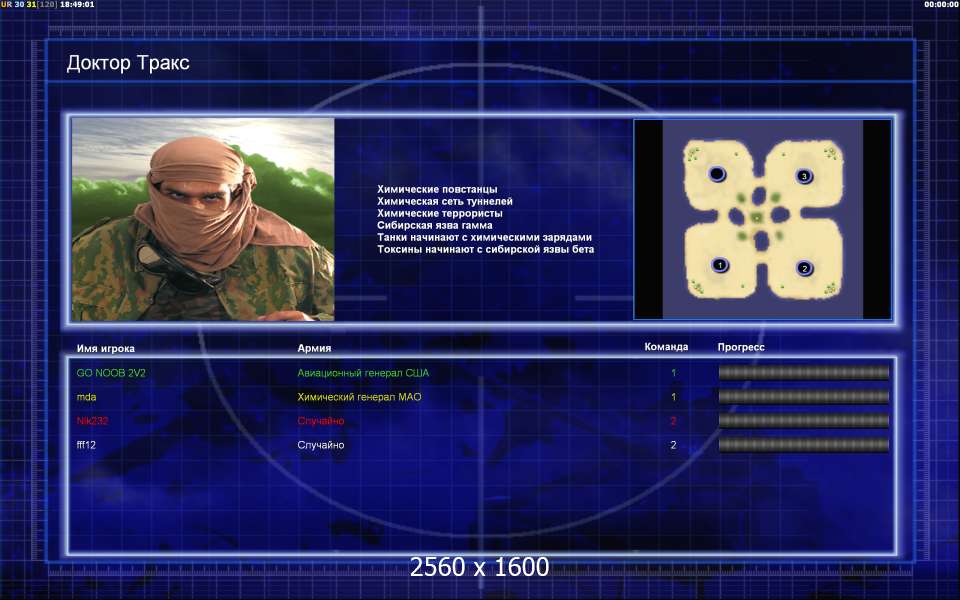Click the Команда column header

coord(666,347)
